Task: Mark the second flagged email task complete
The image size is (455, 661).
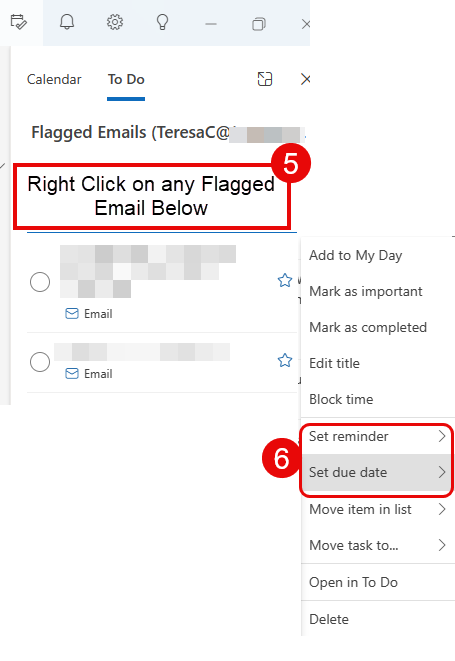Action: pos(40,362)
